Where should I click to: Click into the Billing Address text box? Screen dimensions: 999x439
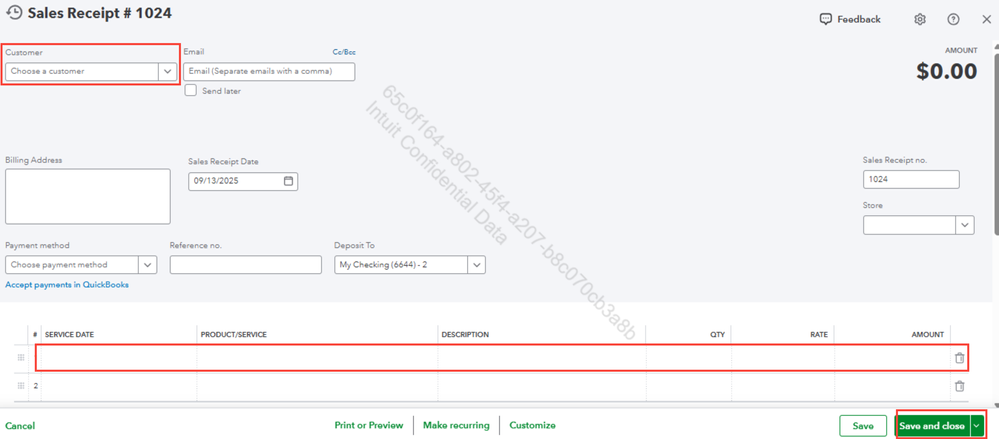pyautogui.click(x=88, y=196)
